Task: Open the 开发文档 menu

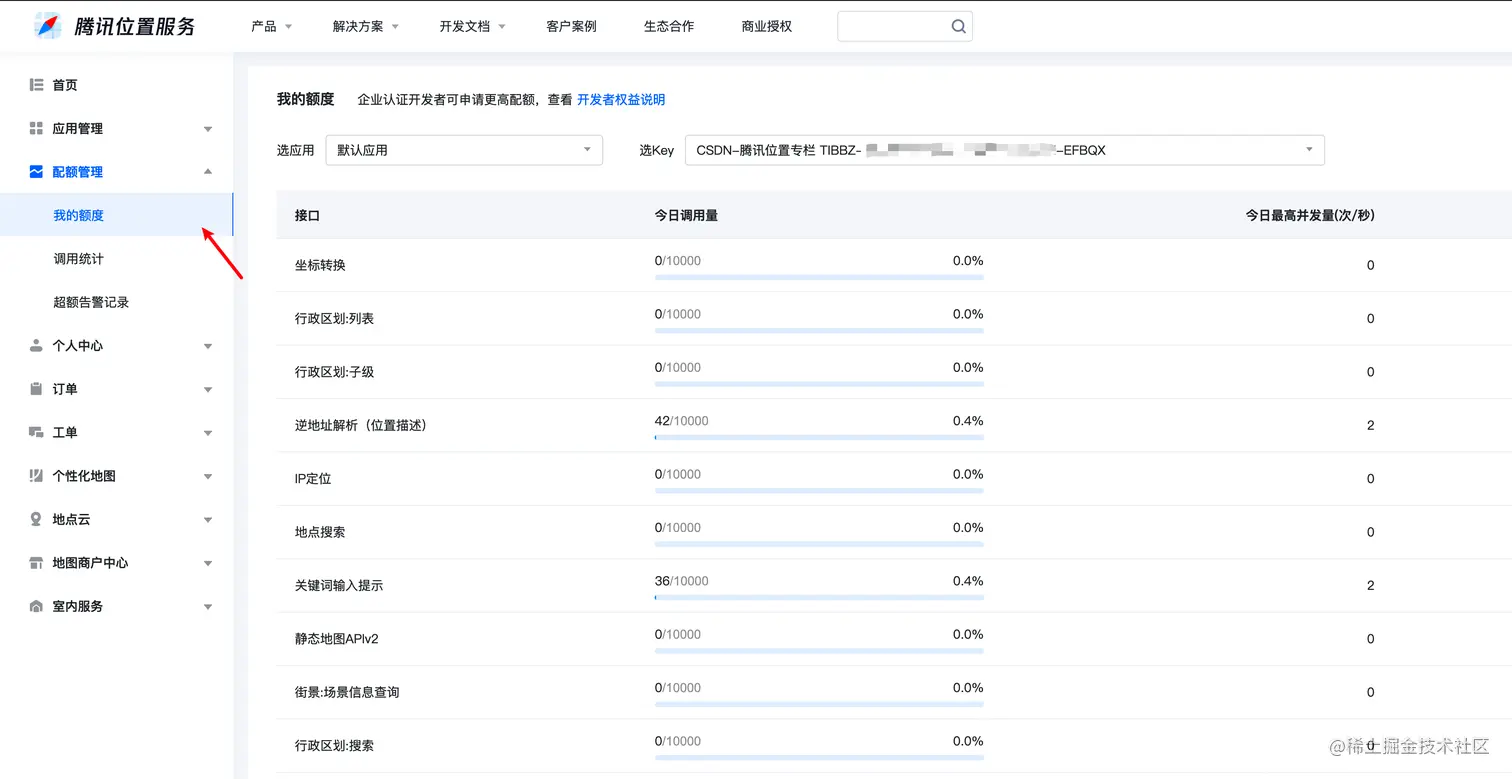Action: (465, 26)
